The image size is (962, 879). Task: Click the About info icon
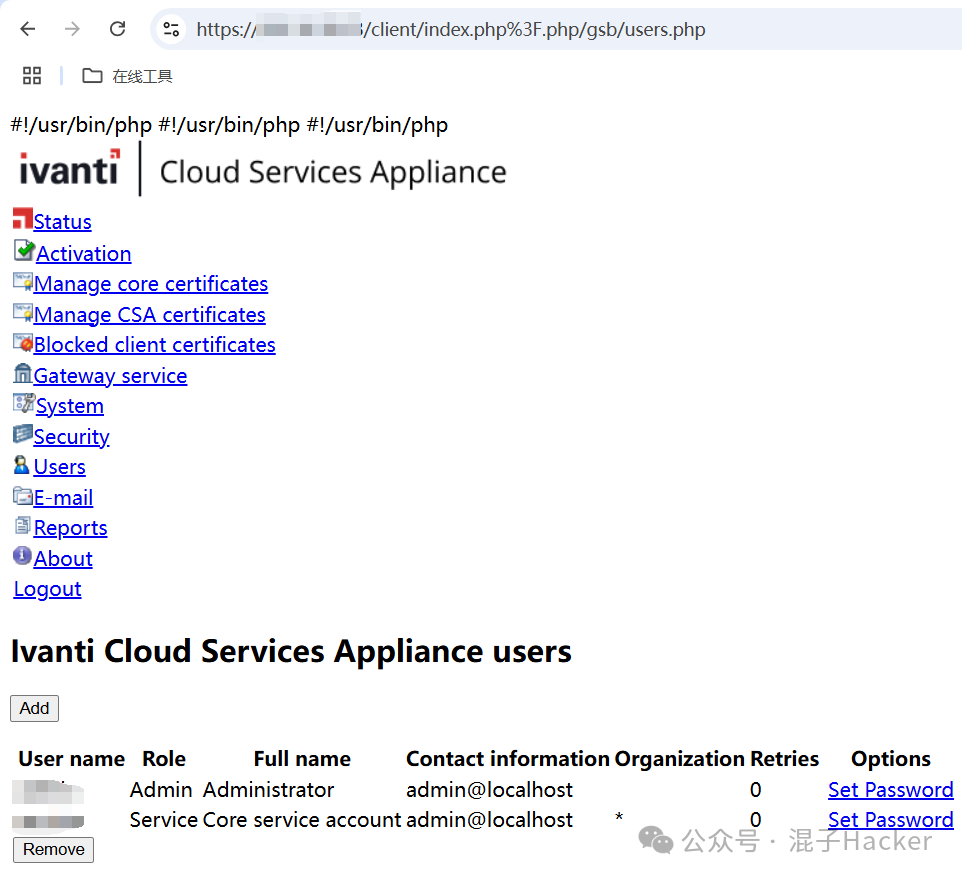[22, 556]
